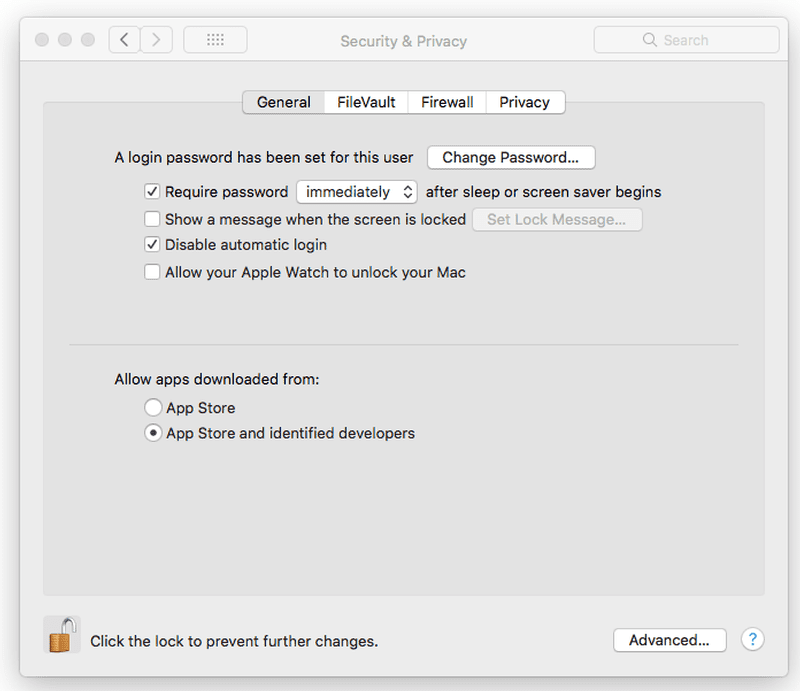Click the search magnifier icon

point(651,39)
